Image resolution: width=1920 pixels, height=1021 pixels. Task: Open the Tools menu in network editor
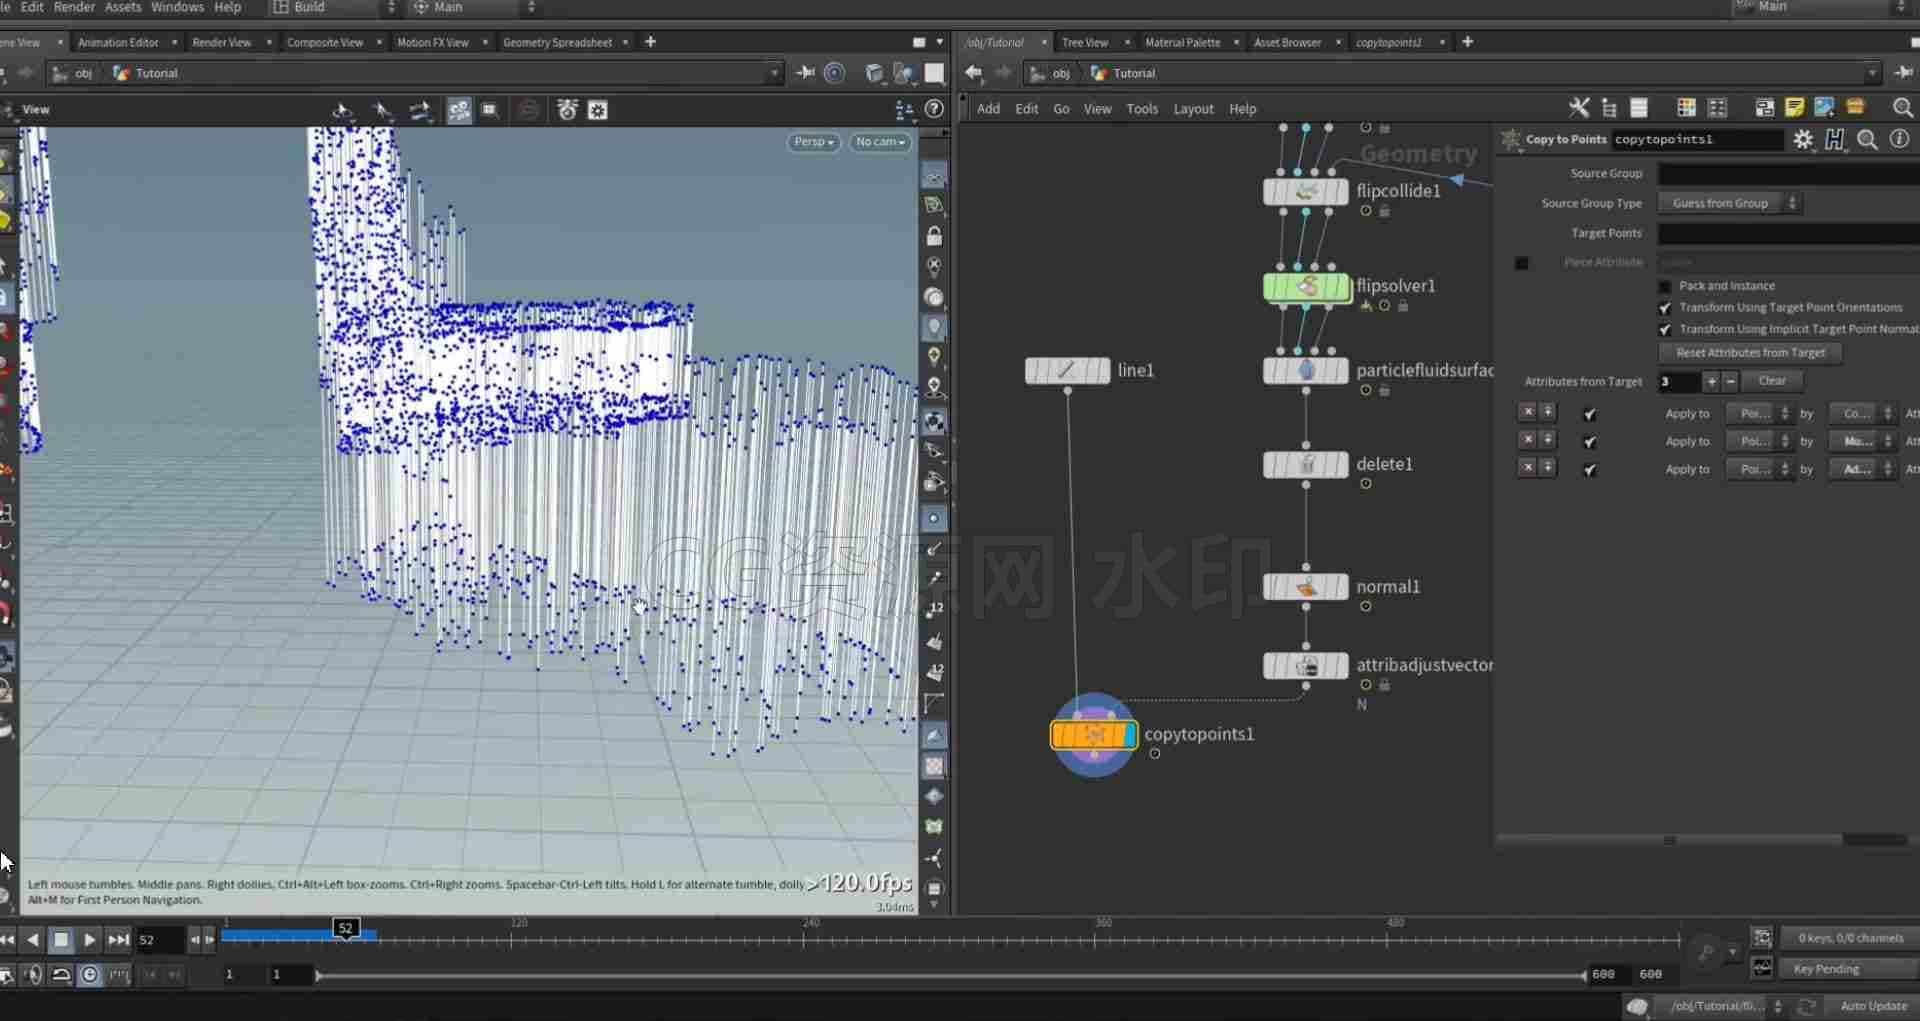click(x=1142, y=109)
